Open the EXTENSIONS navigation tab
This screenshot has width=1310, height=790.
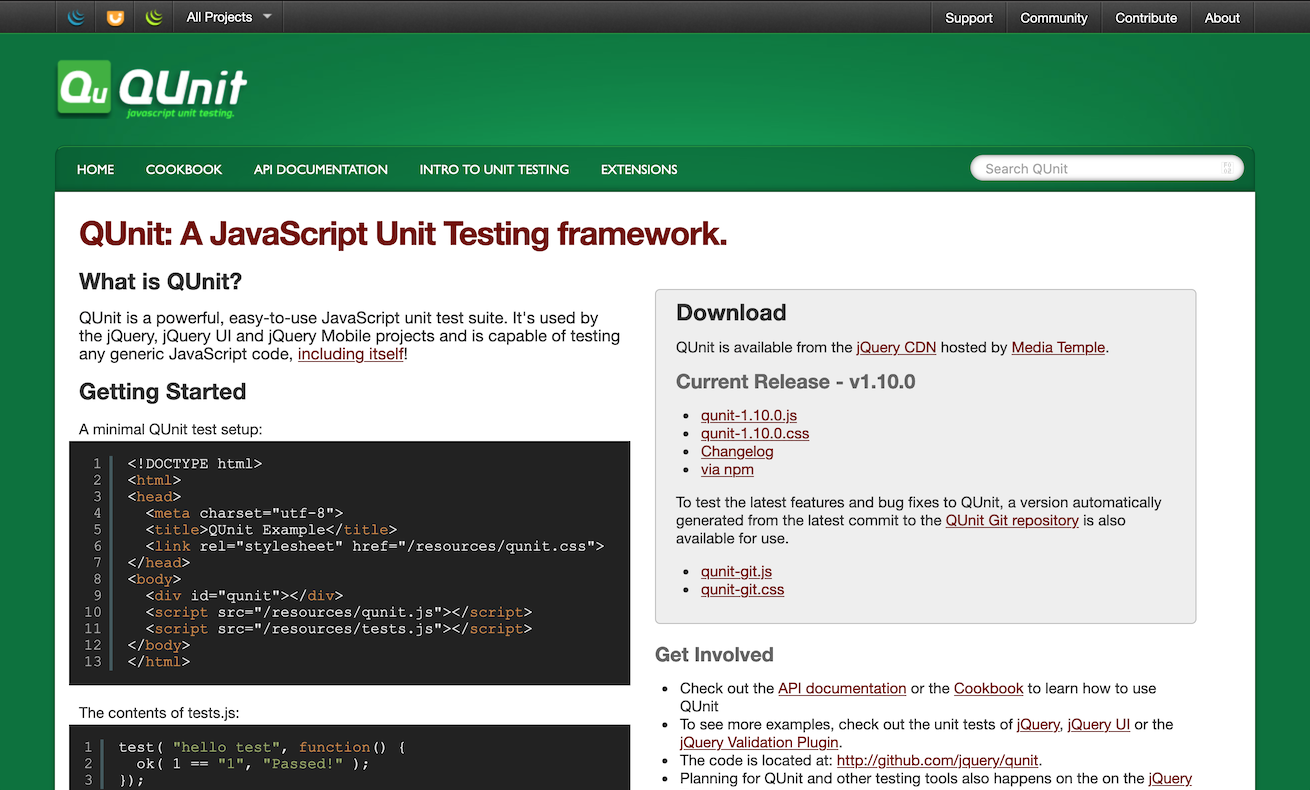[639, 169]
